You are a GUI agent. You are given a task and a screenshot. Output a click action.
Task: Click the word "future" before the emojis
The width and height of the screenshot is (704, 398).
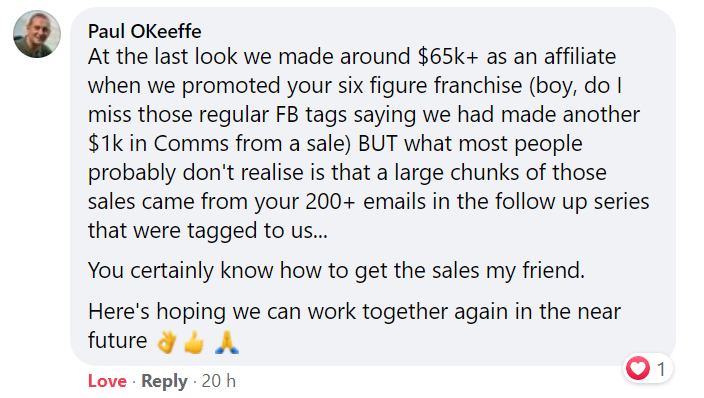pyautogui.click(x=118, y=341)
